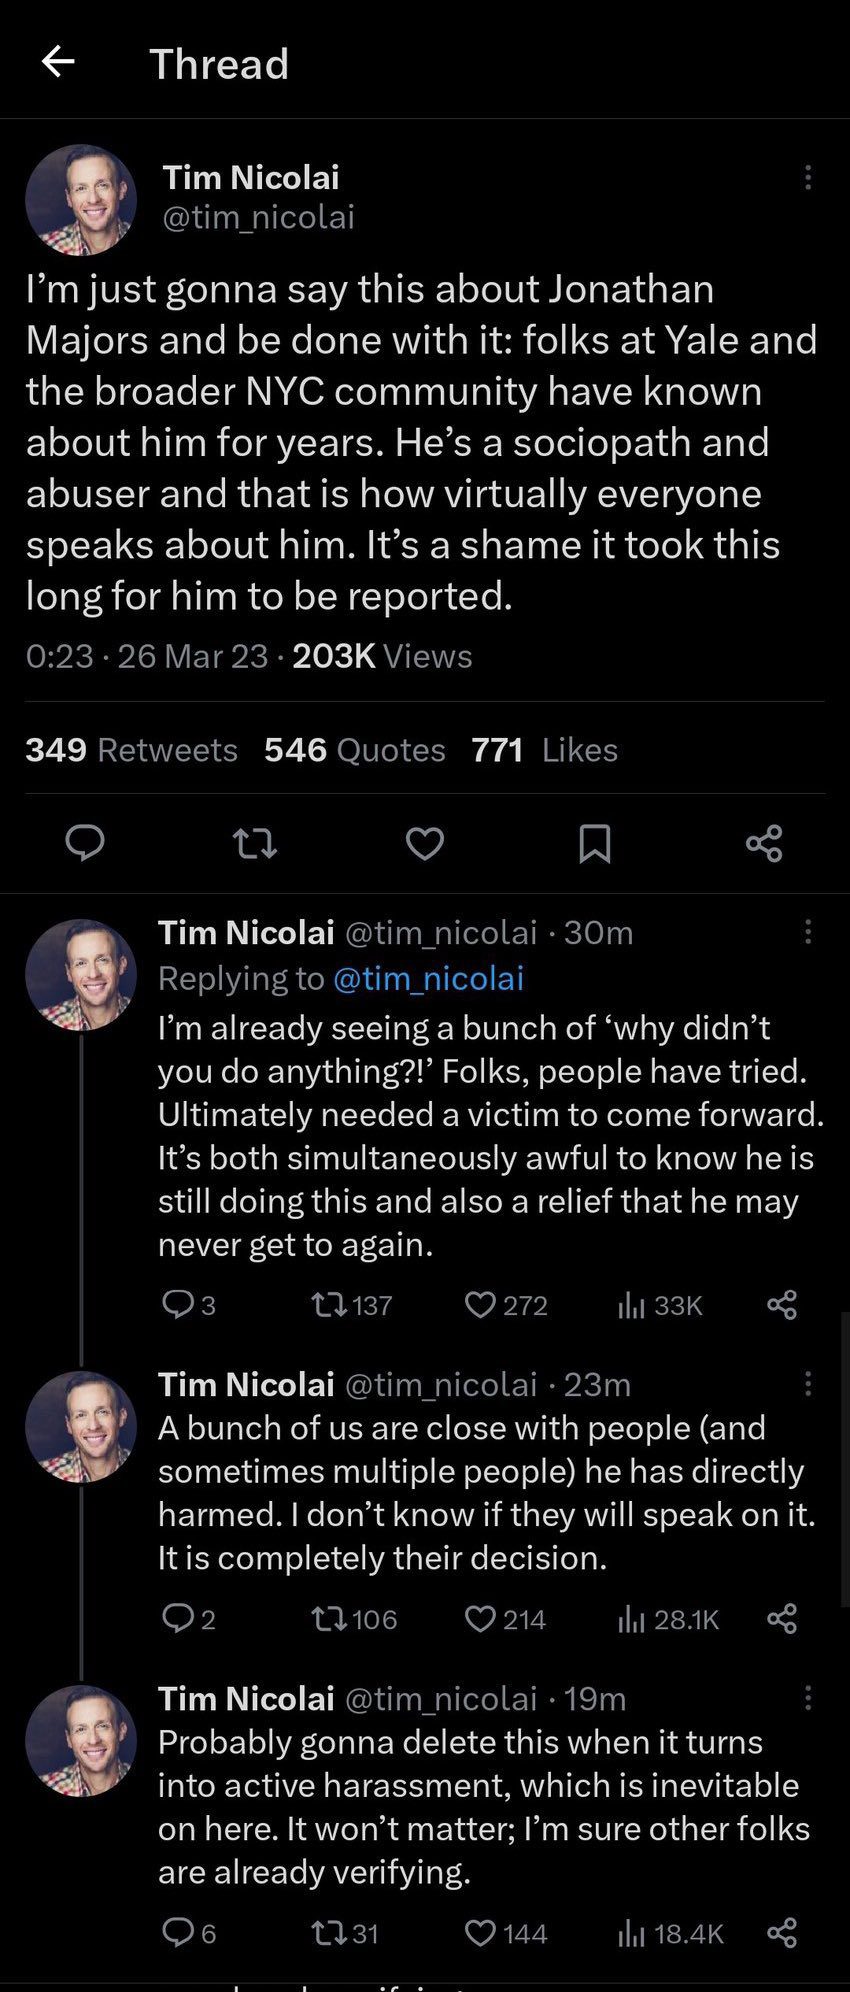Retweet the main tweet

255,845
